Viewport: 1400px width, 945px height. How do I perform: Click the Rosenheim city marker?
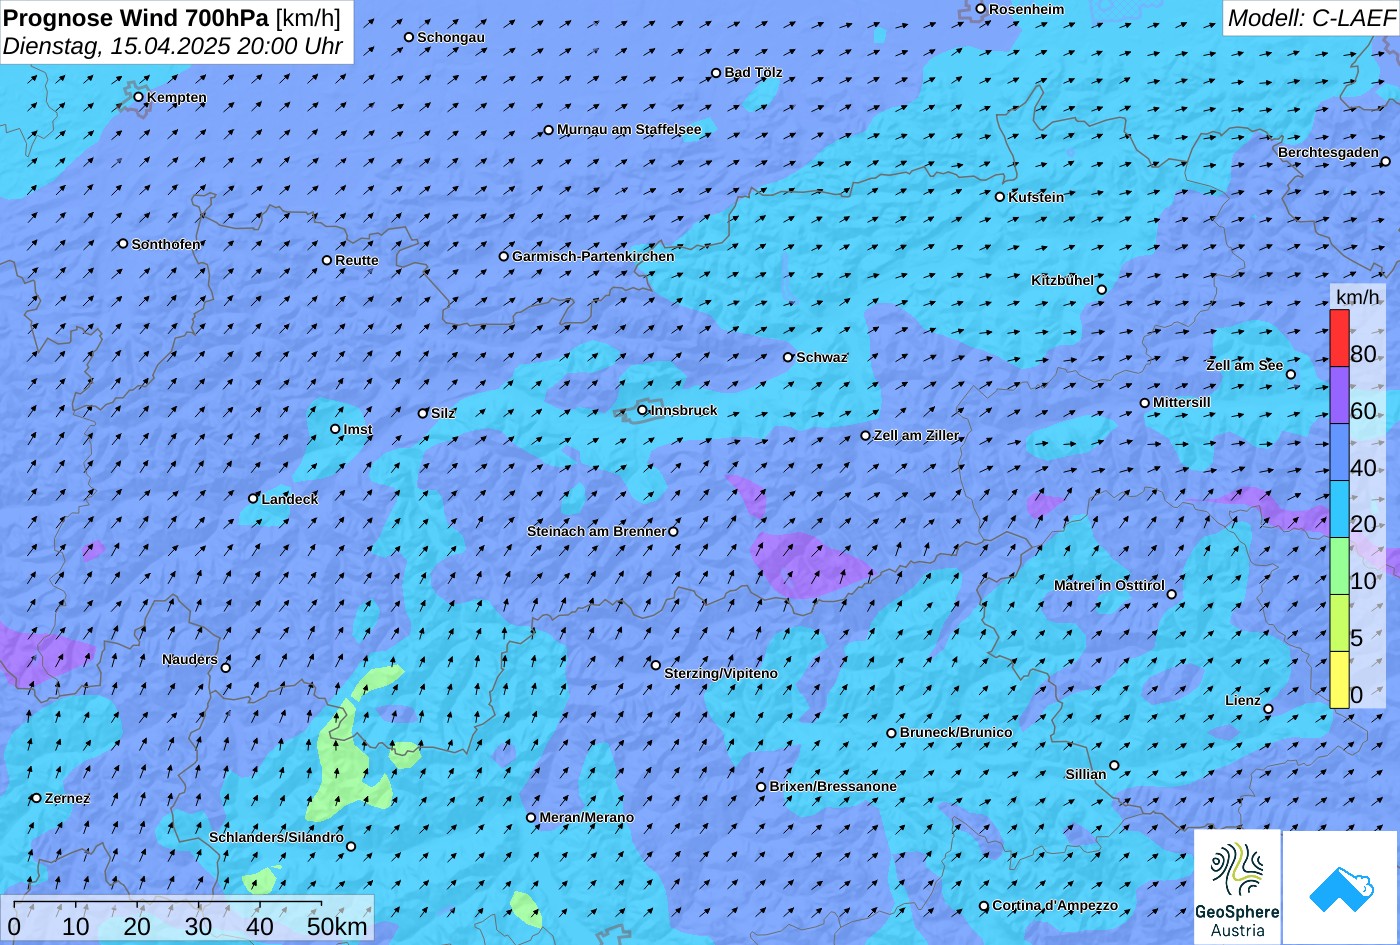pos(981,9)
